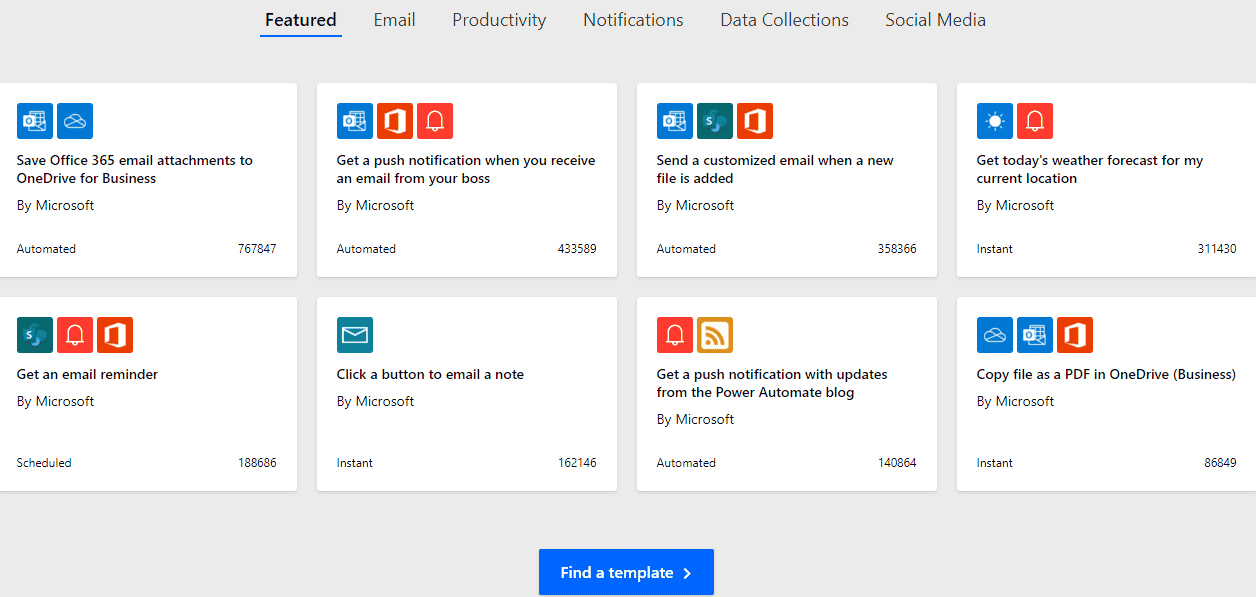Viewport: 1256px width, 597px height.
Task: Open Power Automate blog push notification title
Action: tap(772, 383)
